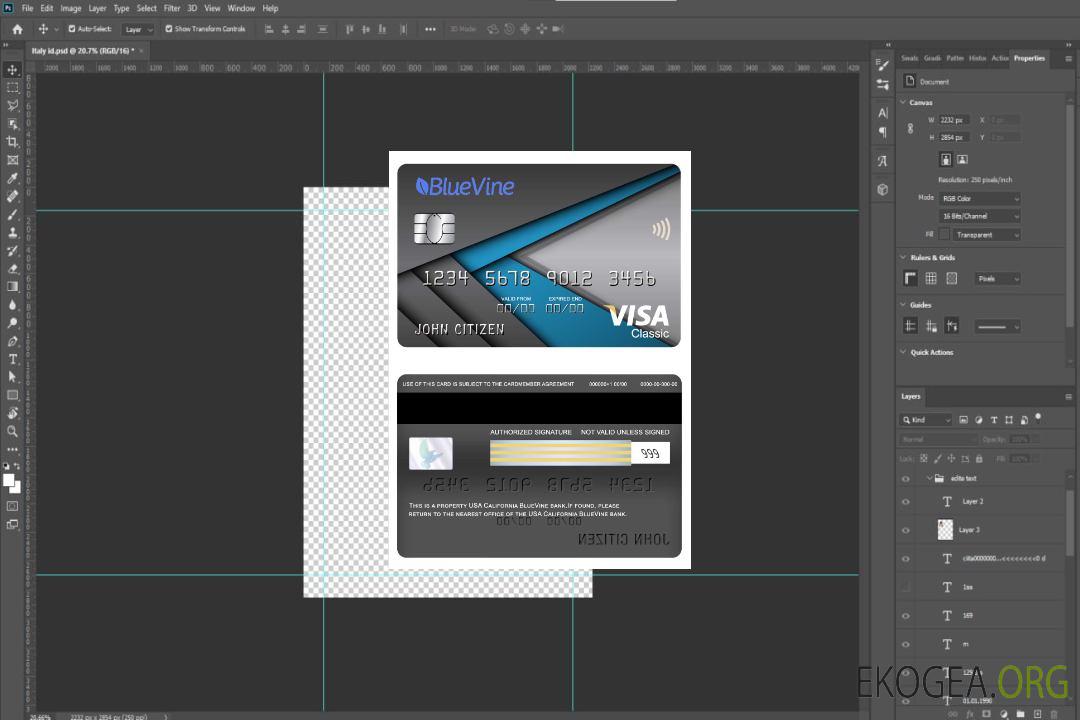The height and width of the screenshot is (720, 1080).
Task: Collapse the 'edite text' layer group
Action: (928, 478)
